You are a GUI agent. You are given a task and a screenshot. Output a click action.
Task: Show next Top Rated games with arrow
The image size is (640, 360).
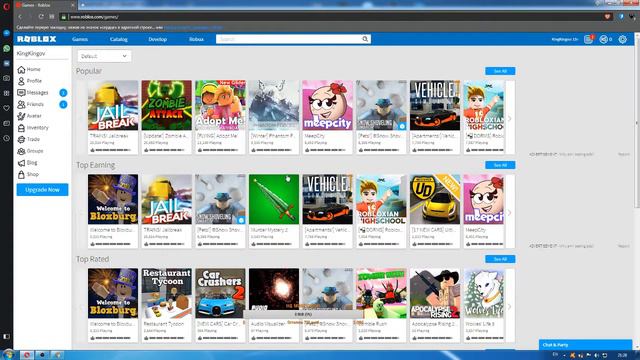pos(510,306)
